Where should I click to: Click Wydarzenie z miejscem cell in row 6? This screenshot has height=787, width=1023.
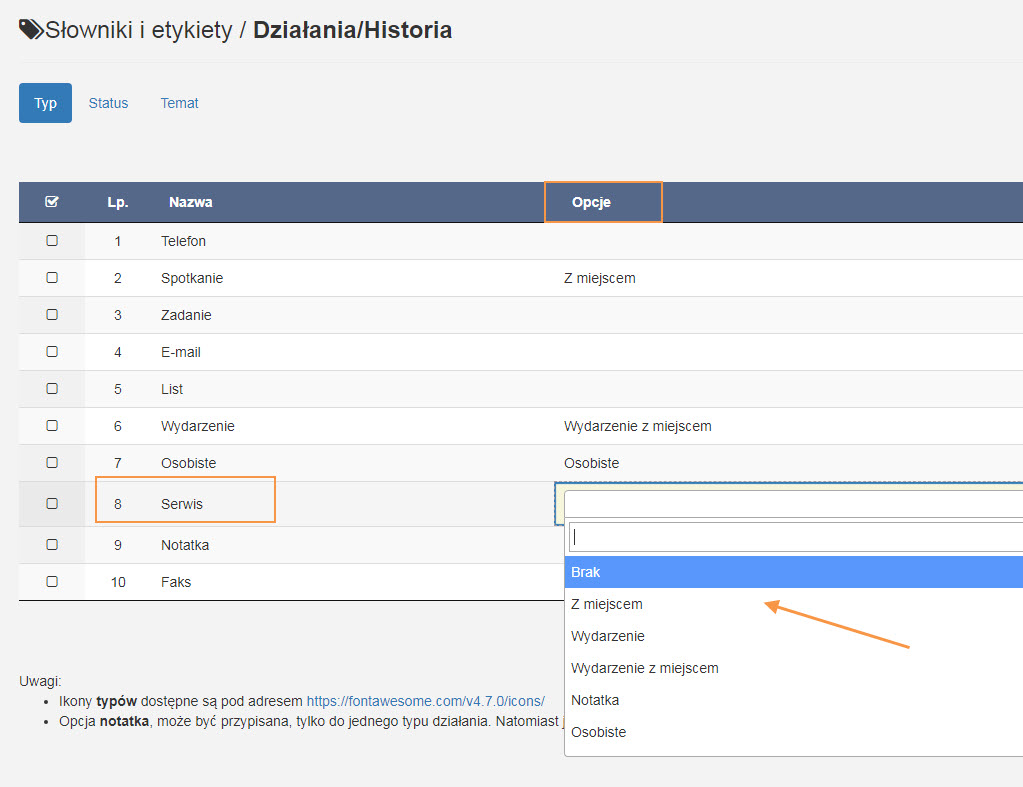(x=637, y=426)
